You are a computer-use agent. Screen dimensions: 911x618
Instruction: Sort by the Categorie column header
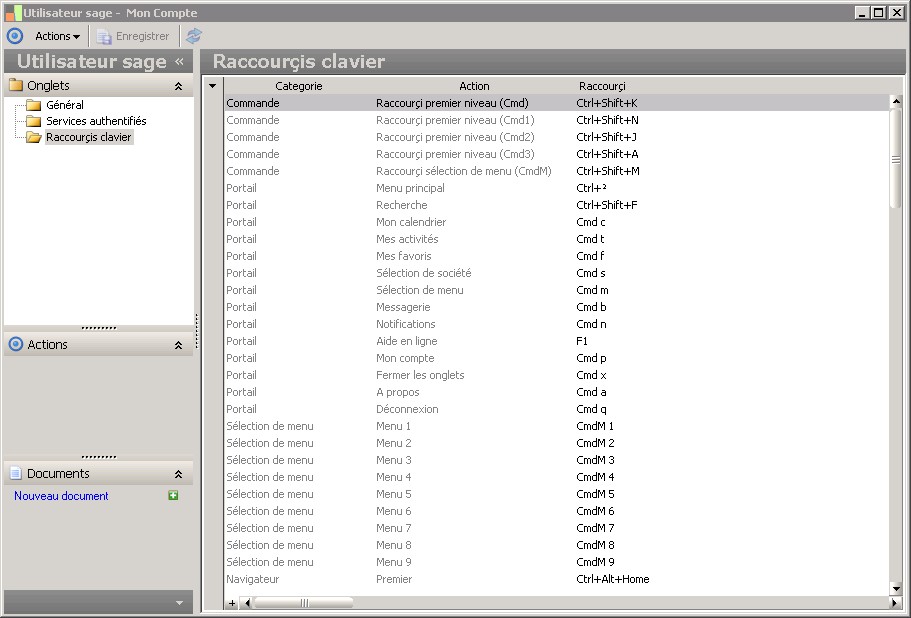coord(298,86)
